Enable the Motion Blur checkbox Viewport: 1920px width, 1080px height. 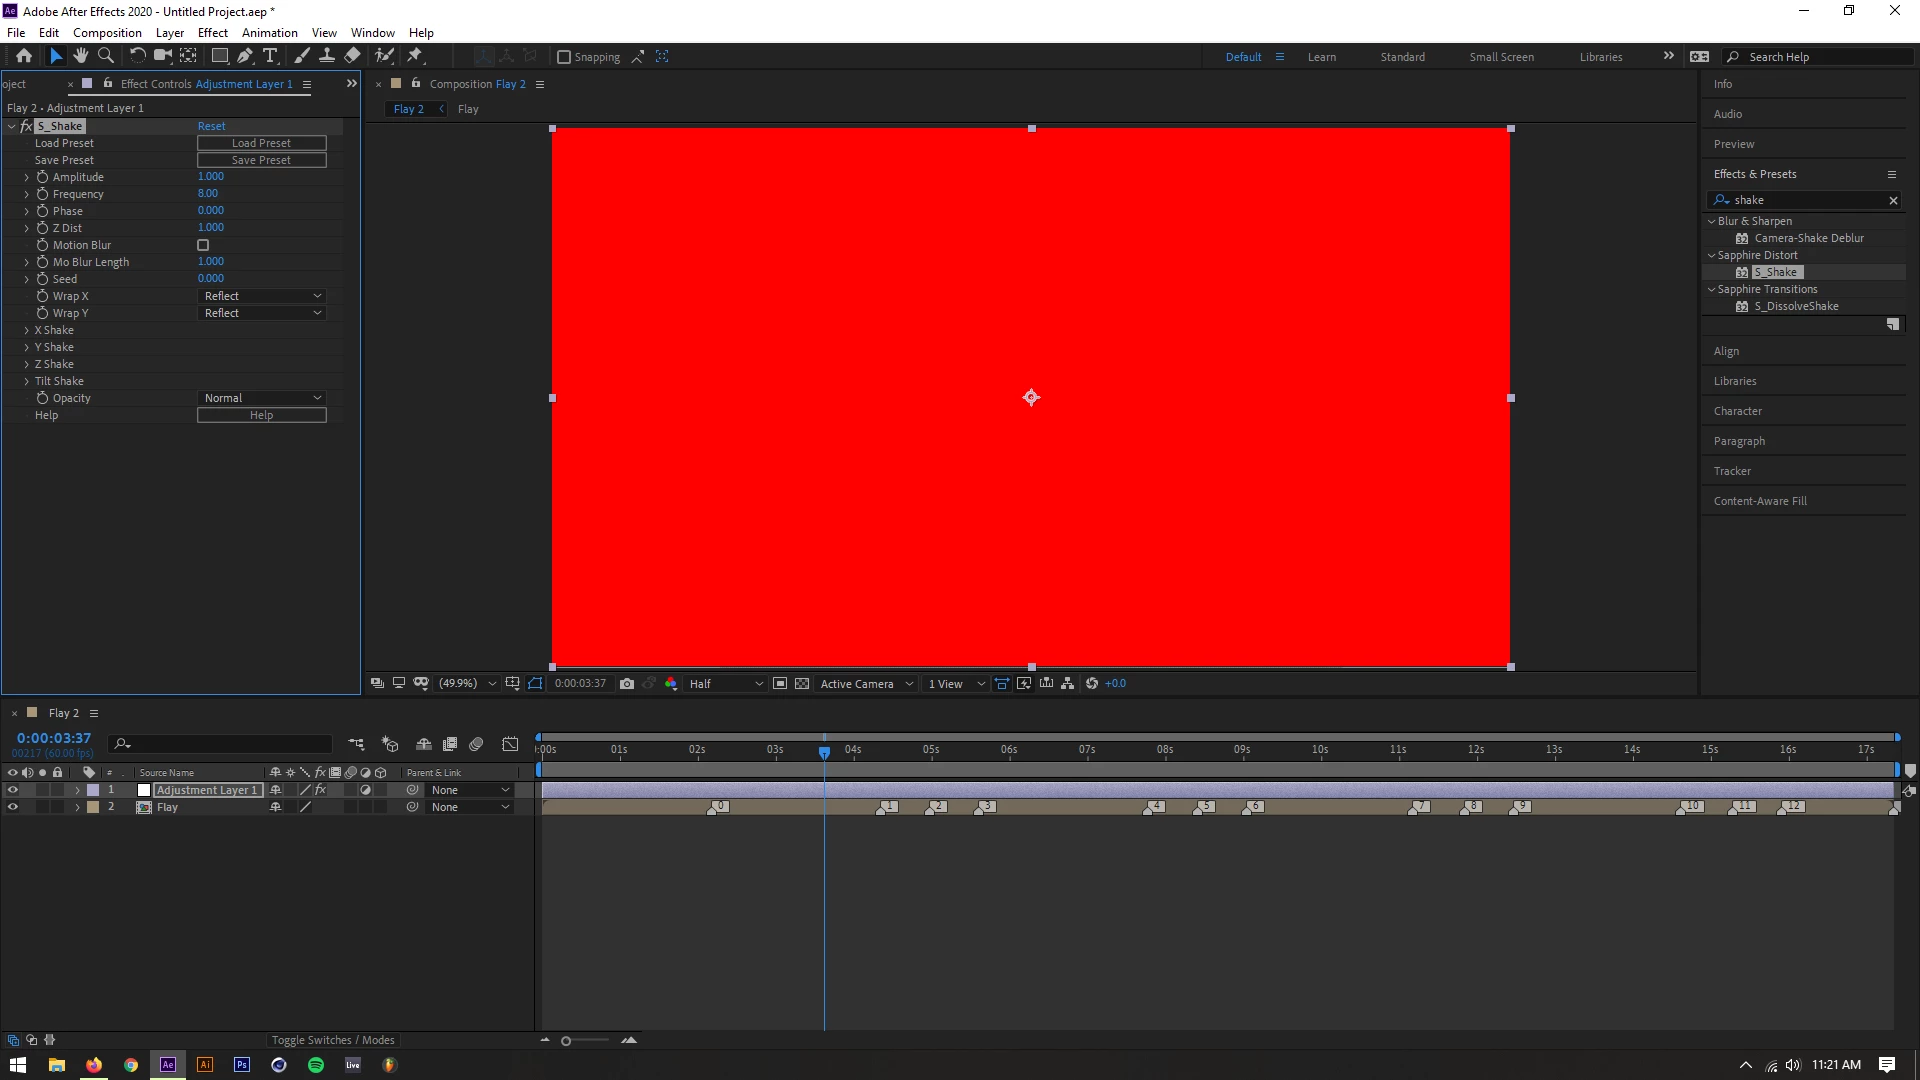[x=203, y=245]
